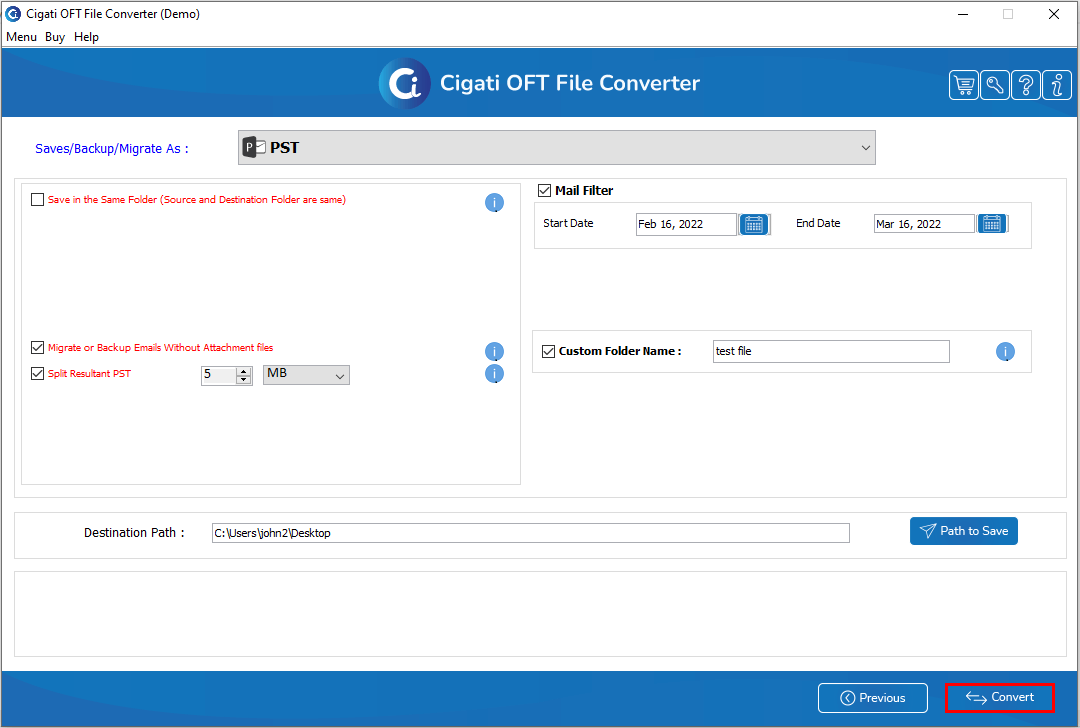
Task: Toggle Split Resultant PST checkbox
Action: point(37,373)
